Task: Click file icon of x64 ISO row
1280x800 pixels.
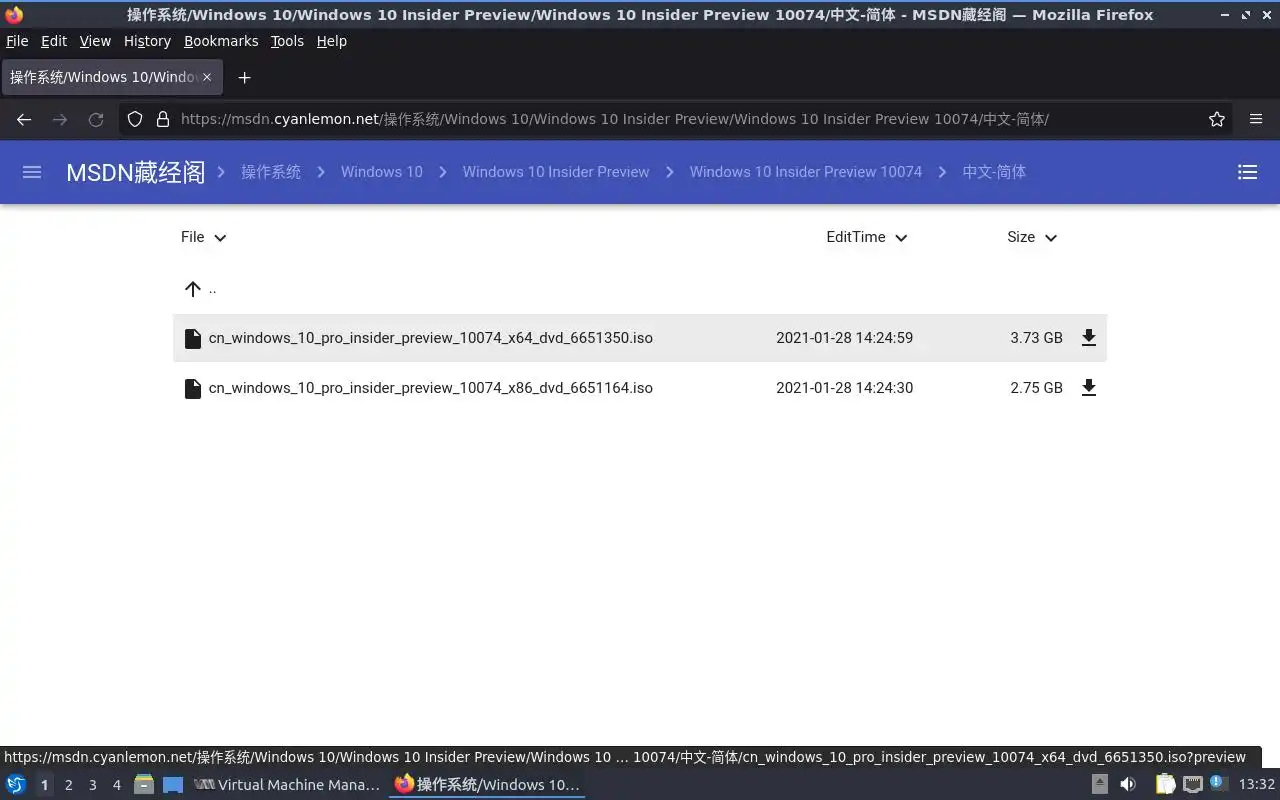Action: [193, 338]
